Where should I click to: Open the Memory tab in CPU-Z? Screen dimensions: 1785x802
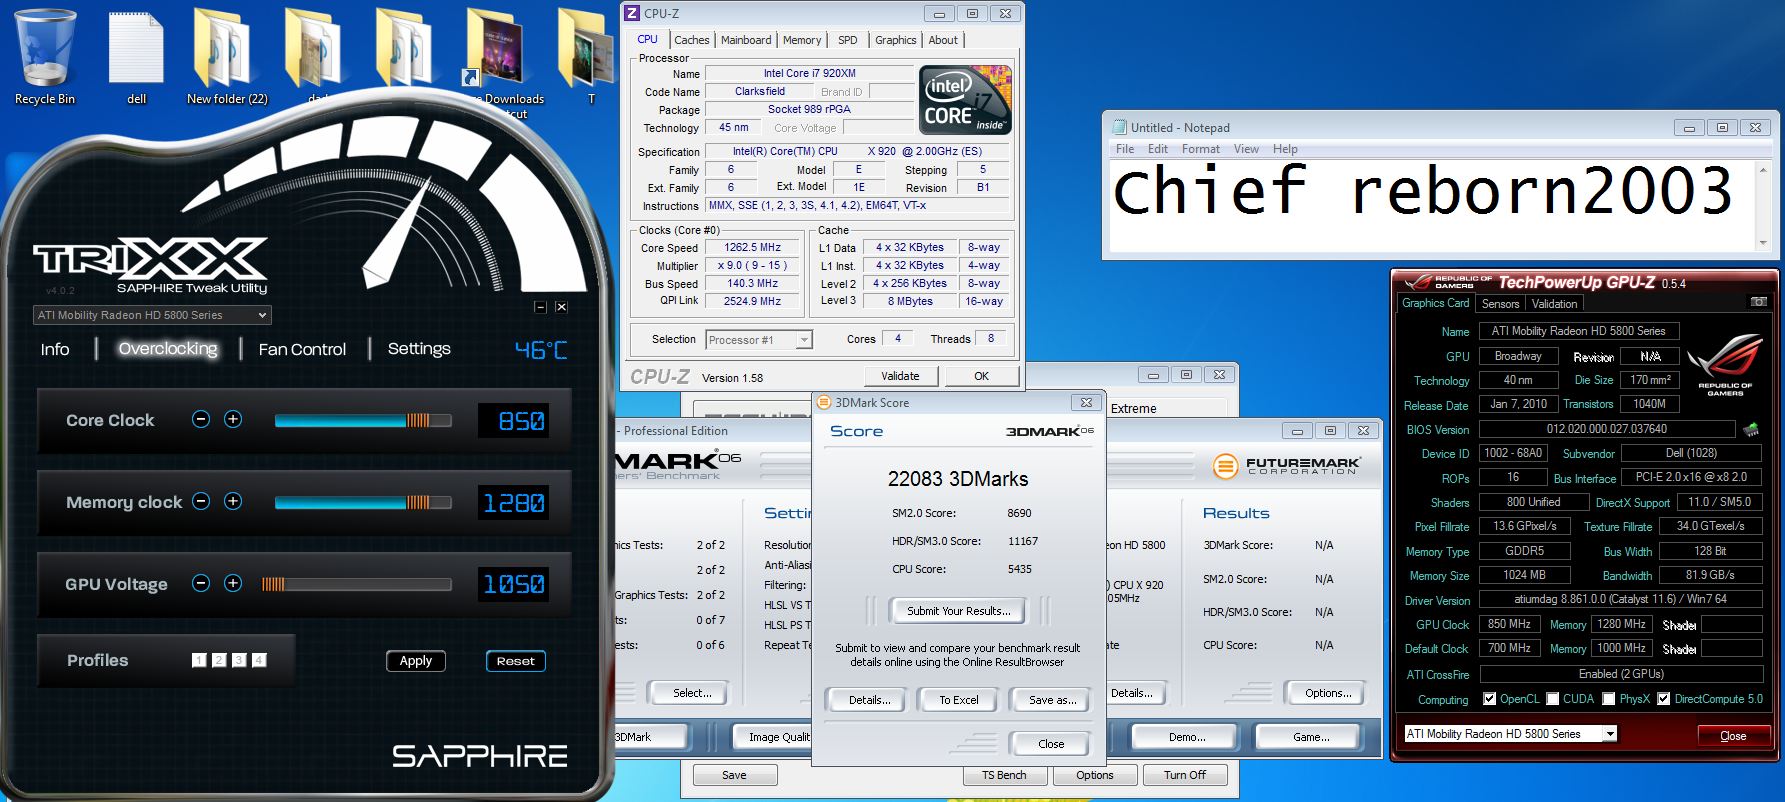point(802,40)
